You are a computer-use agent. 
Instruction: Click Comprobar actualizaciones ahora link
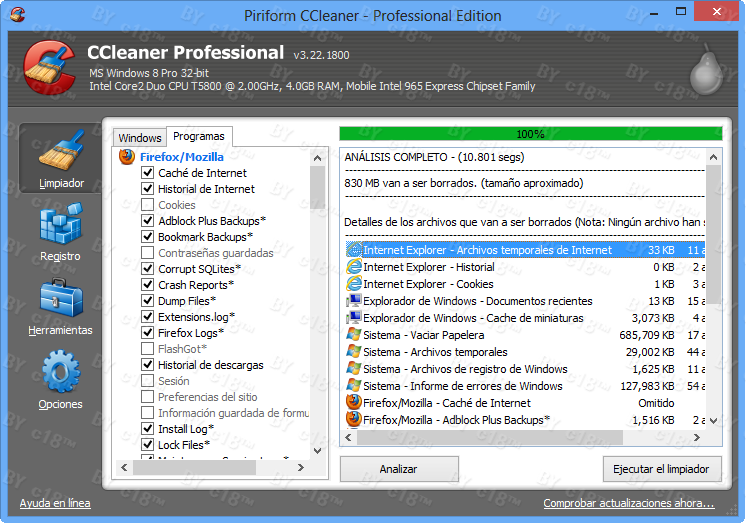click(x=629, y=503)
